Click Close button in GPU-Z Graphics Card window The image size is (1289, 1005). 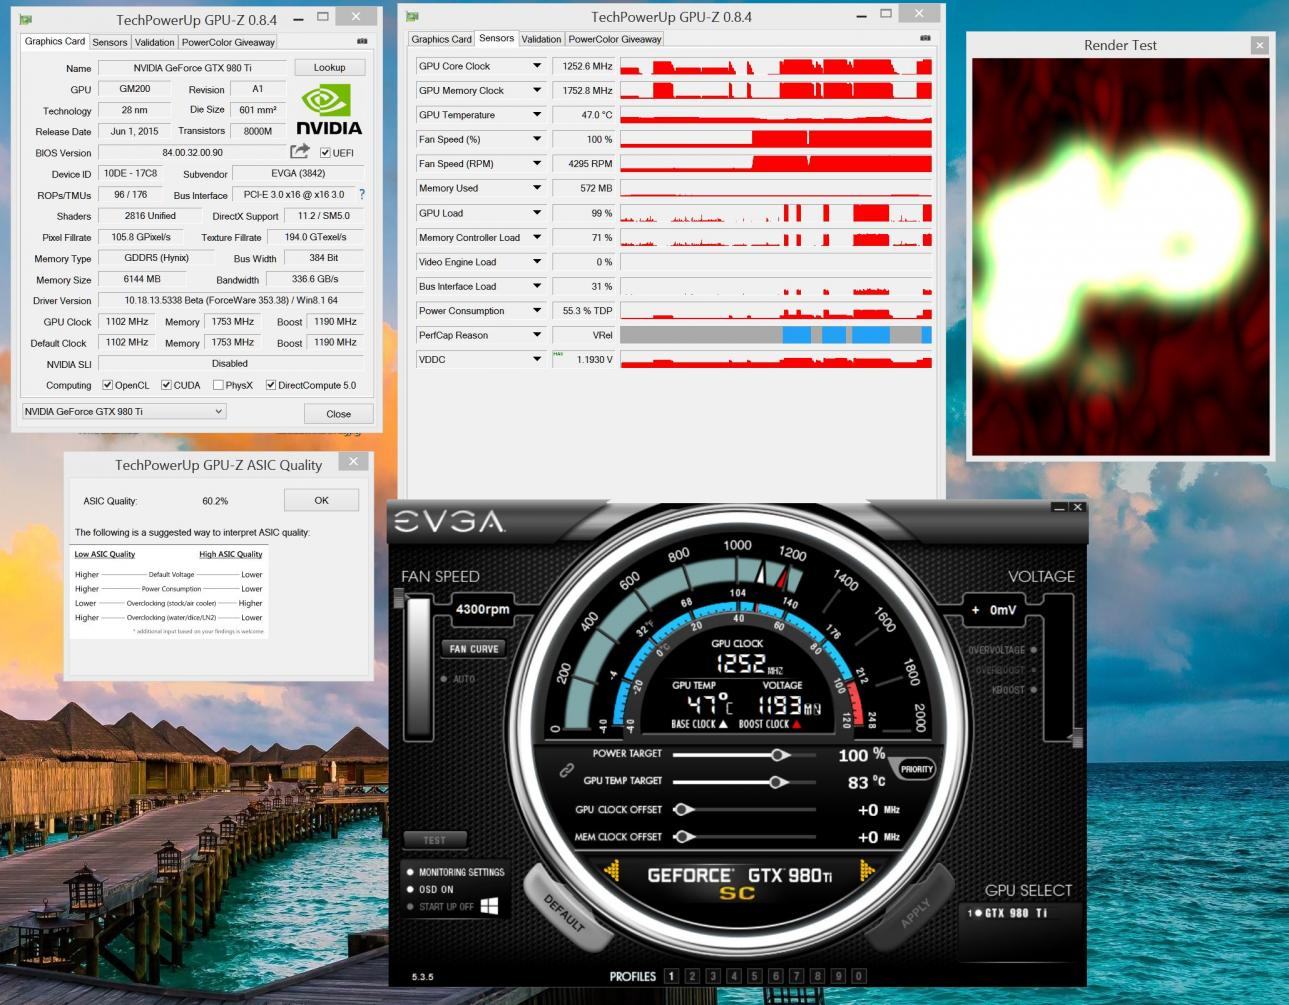pyautogui.click(x=338, y=413)
